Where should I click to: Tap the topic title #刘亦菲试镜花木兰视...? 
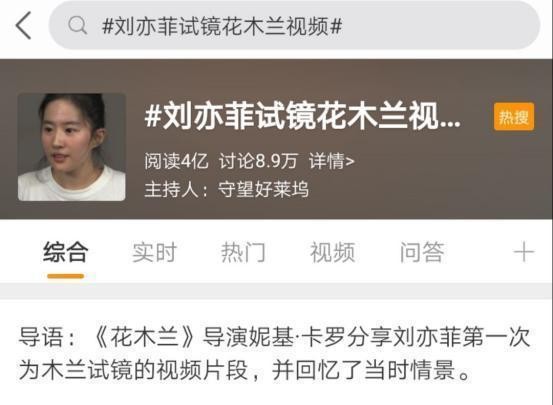(303, 116)
